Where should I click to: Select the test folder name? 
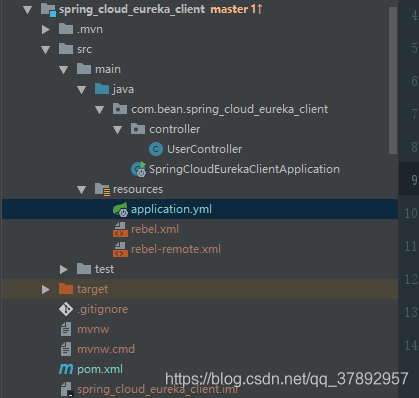pyautogui.click(x=104, y=269)
